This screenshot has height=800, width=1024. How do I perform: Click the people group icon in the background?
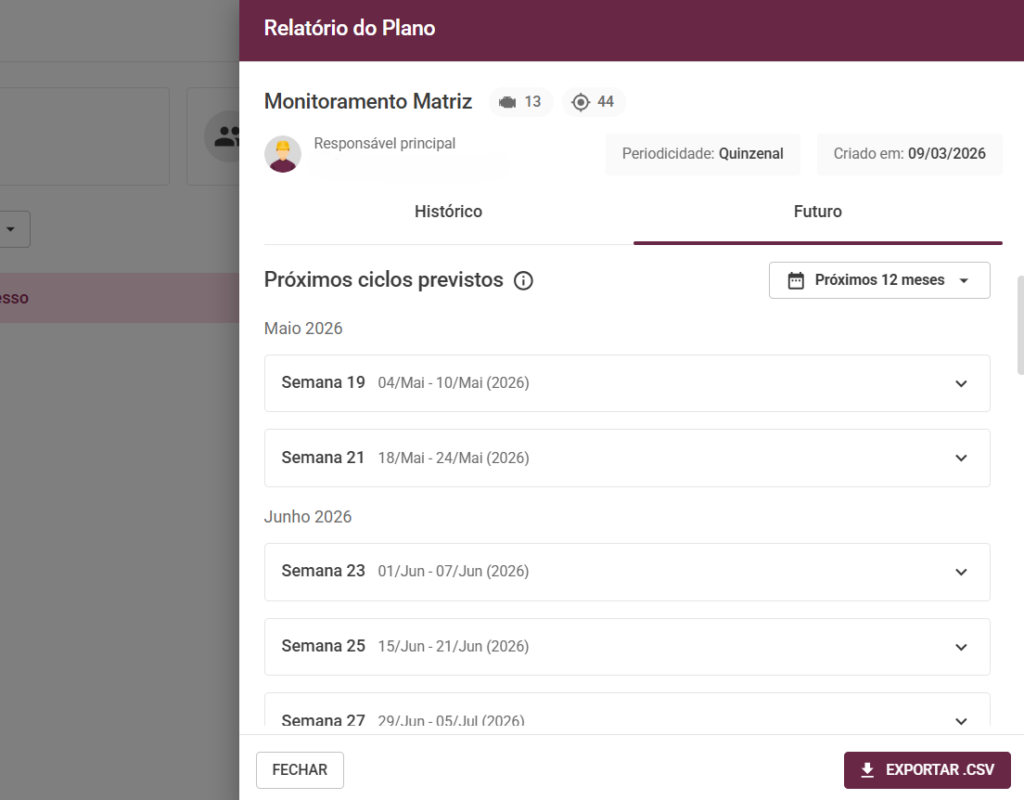coord(226,136)
